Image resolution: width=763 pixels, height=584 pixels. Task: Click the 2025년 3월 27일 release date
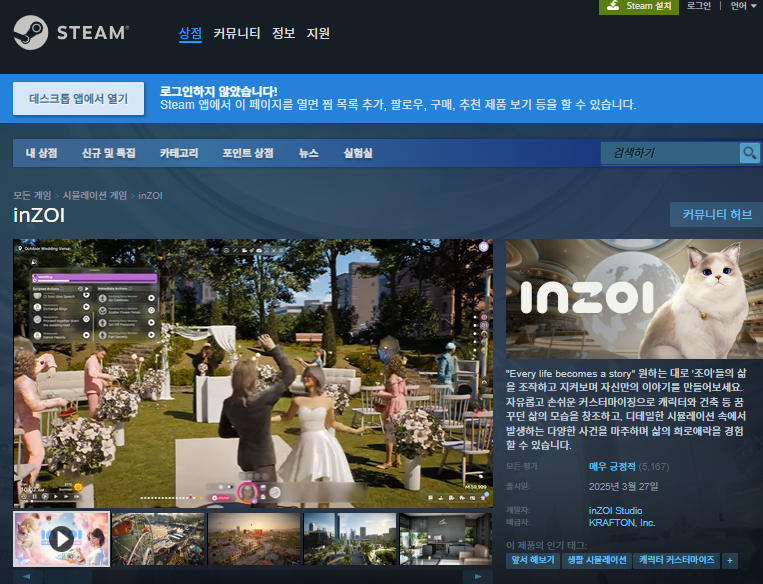point(623,487)
